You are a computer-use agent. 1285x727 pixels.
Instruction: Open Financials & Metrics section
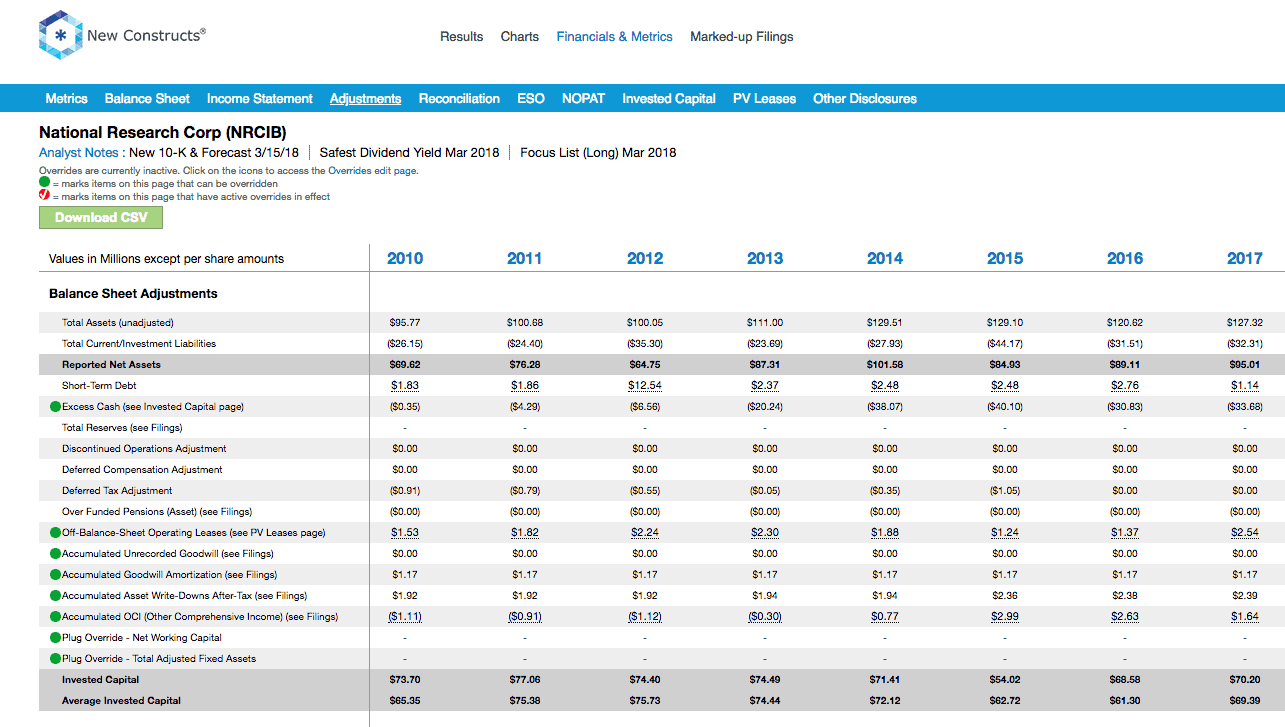click(x=614, y=36)
